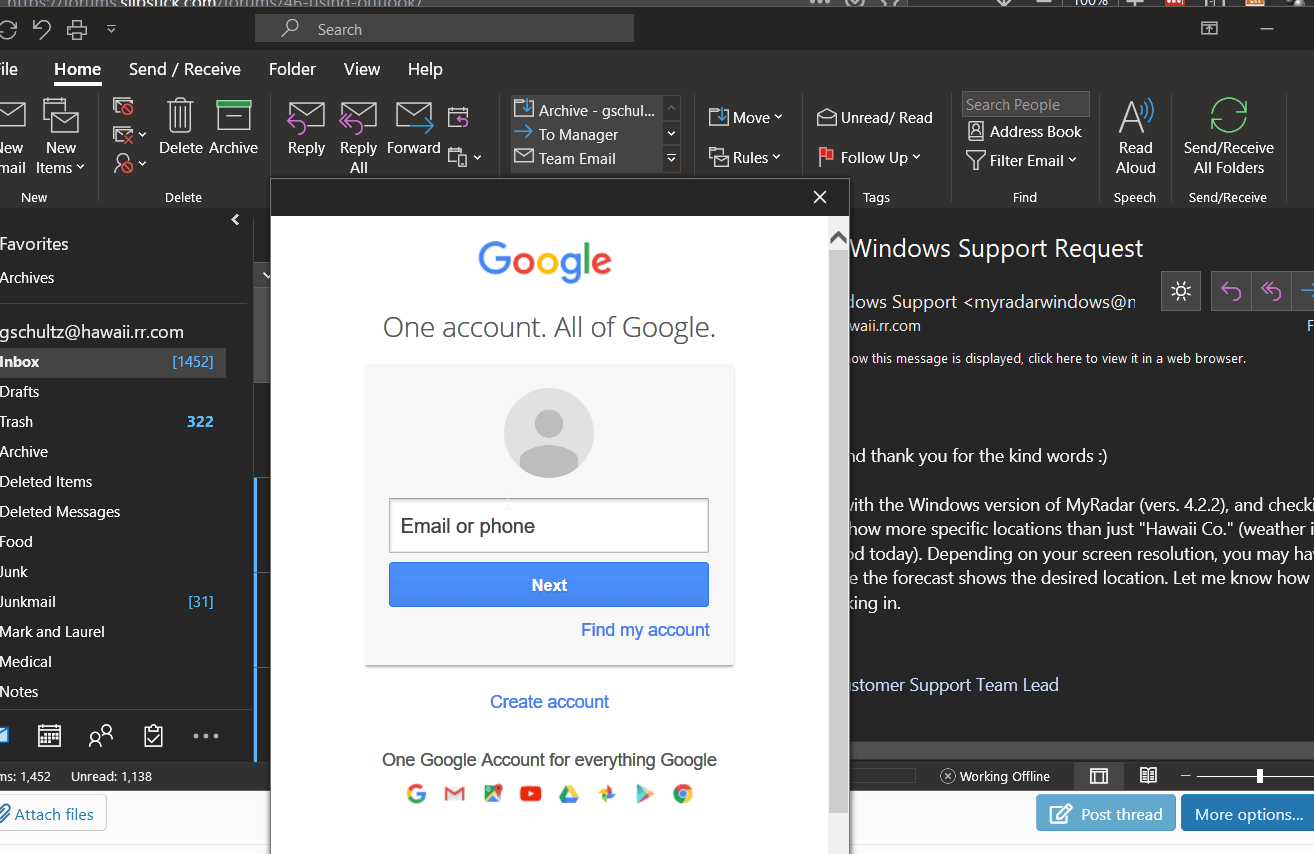Open the Help ribbon tab
Image resolution: width=1314 pixels, height=854 pixels.
point(425,69)
